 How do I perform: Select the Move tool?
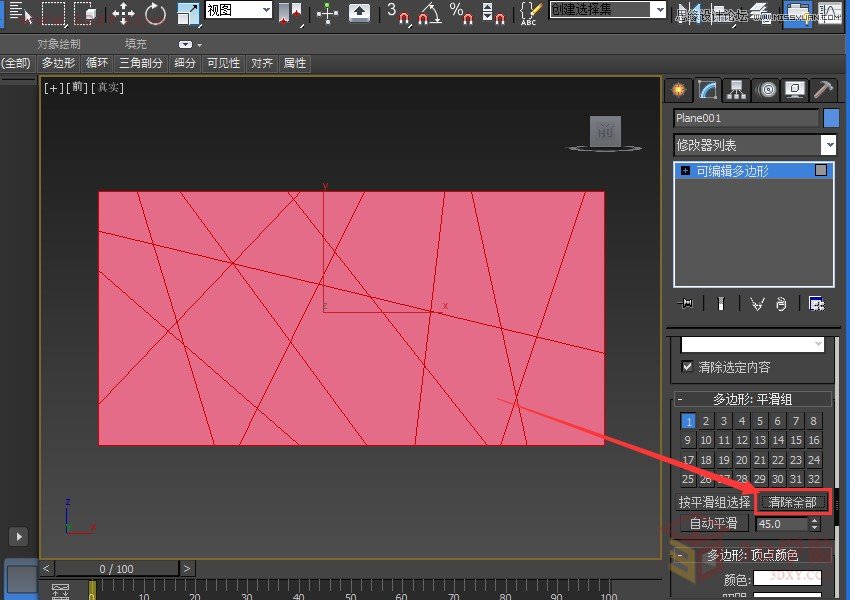[x=122, y=11]
